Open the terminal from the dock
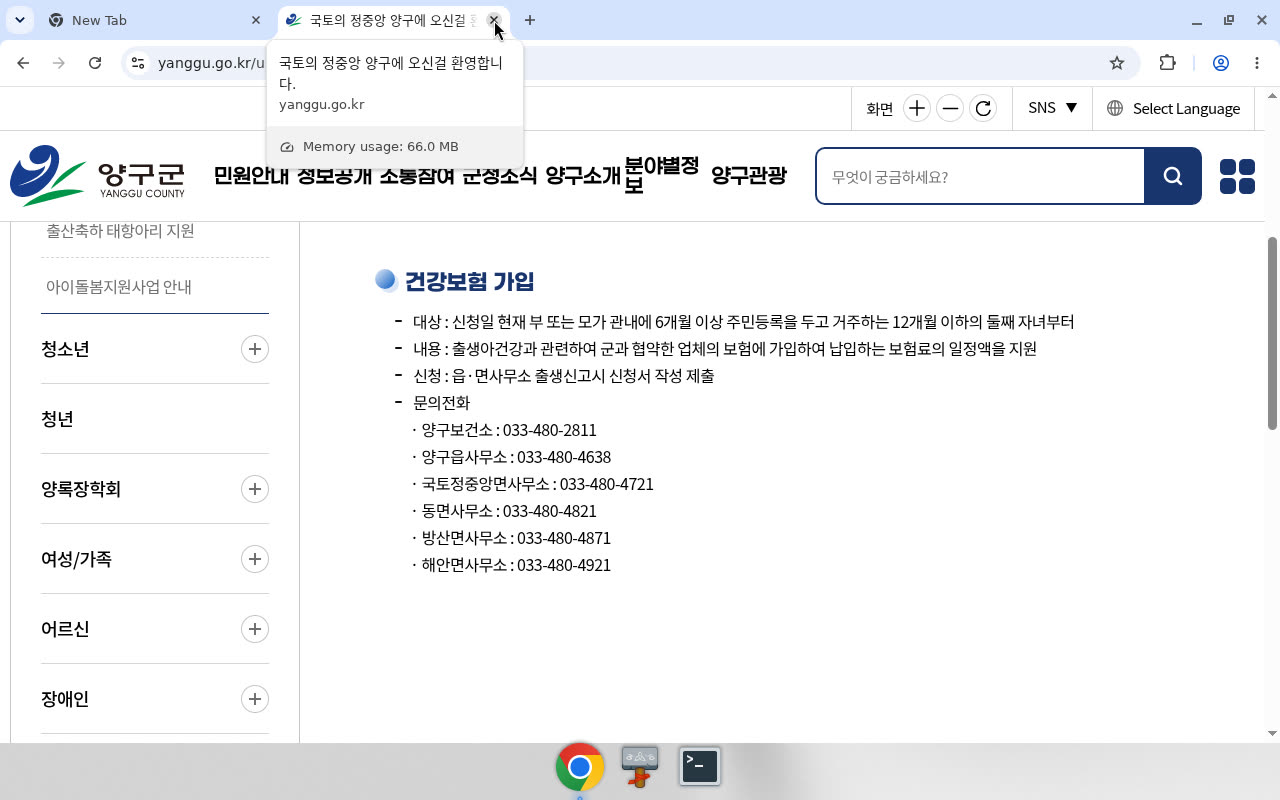 700,767
